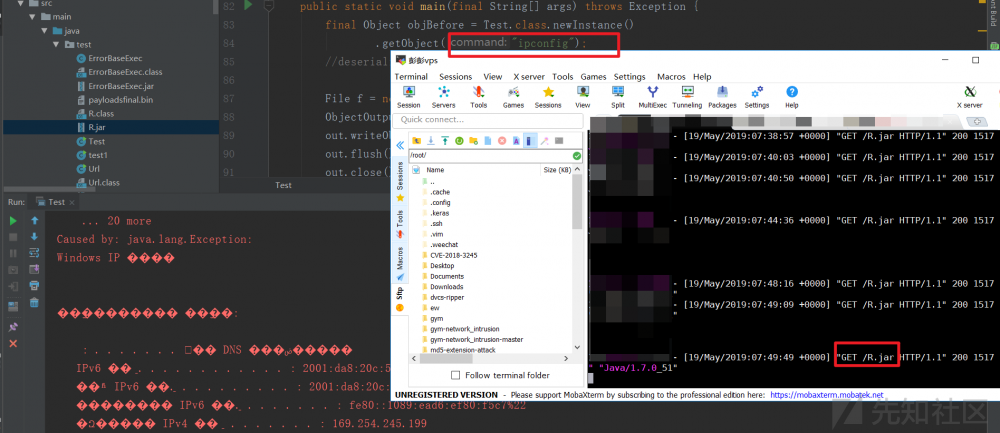Open MobaXterm Session toolbar icon

pos(409,97)
